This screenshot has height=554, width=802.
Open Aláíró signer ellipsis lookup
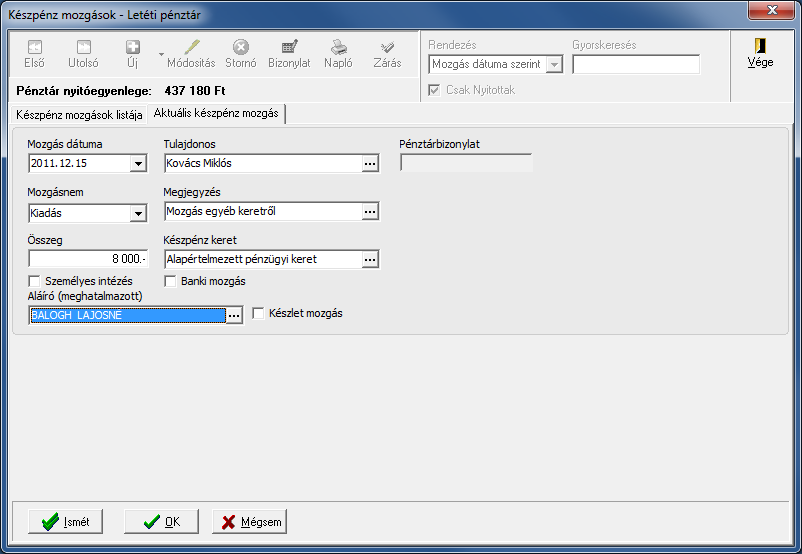[234, 316]
